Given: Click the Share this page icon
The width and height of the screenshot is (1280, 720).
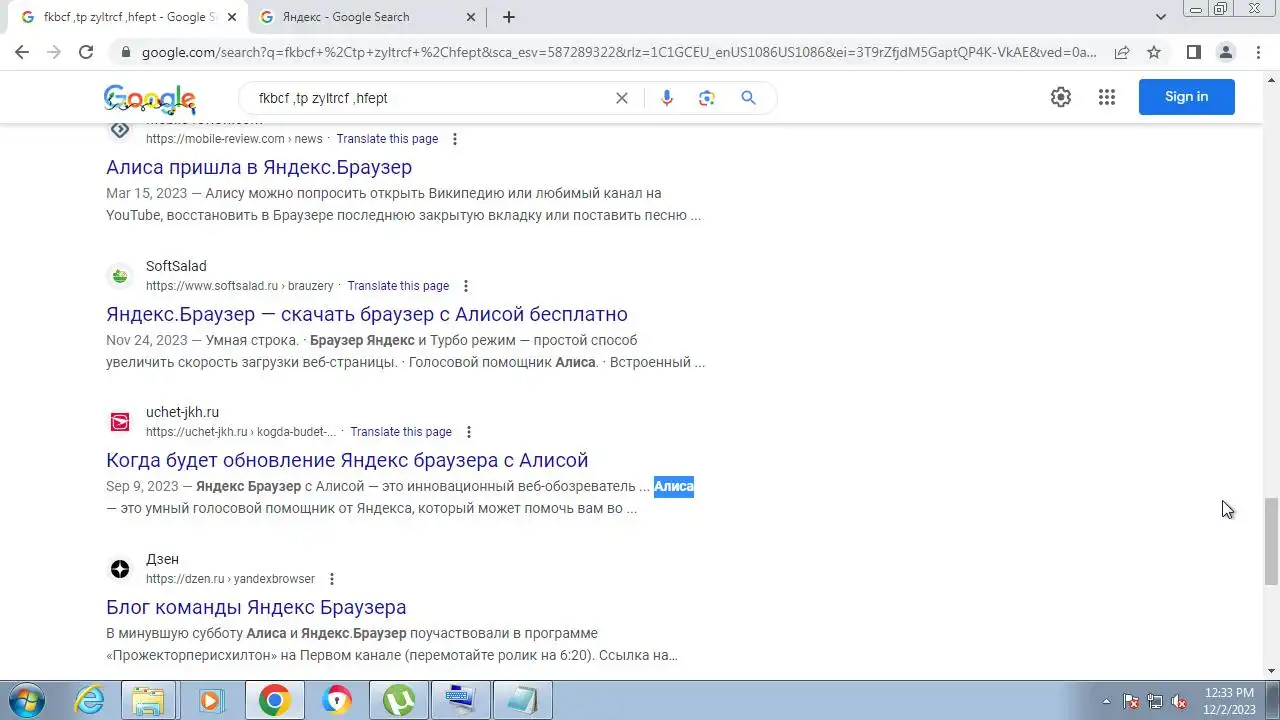Looking at the screenshot, I should [1122, 52].
